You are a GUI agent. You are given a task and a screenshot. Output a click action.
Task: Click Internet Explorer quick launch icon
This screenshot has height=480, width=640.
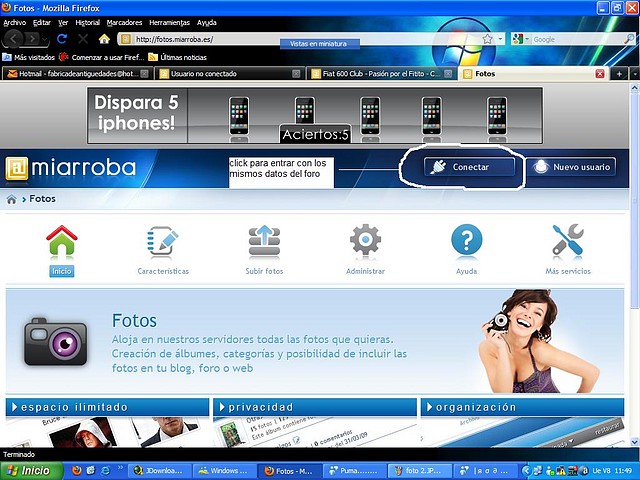[x=105, y=471]
